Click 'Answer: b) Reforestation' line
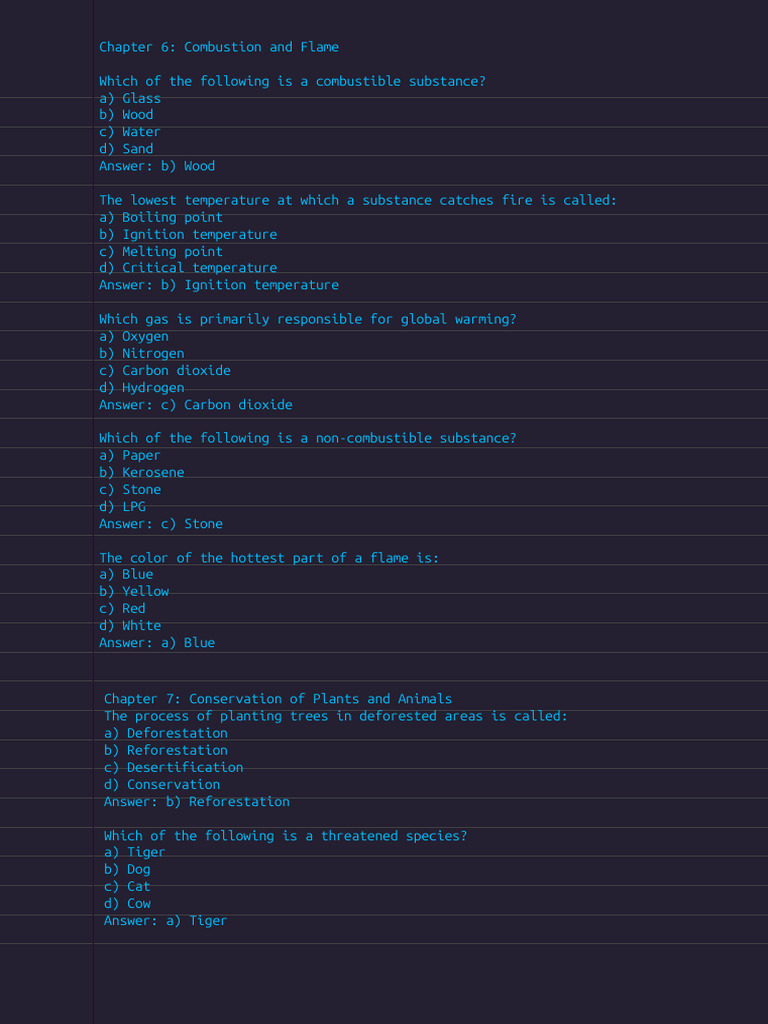Image resolution: width=768 pixels, height=1024 pixels. click(197, 801)
